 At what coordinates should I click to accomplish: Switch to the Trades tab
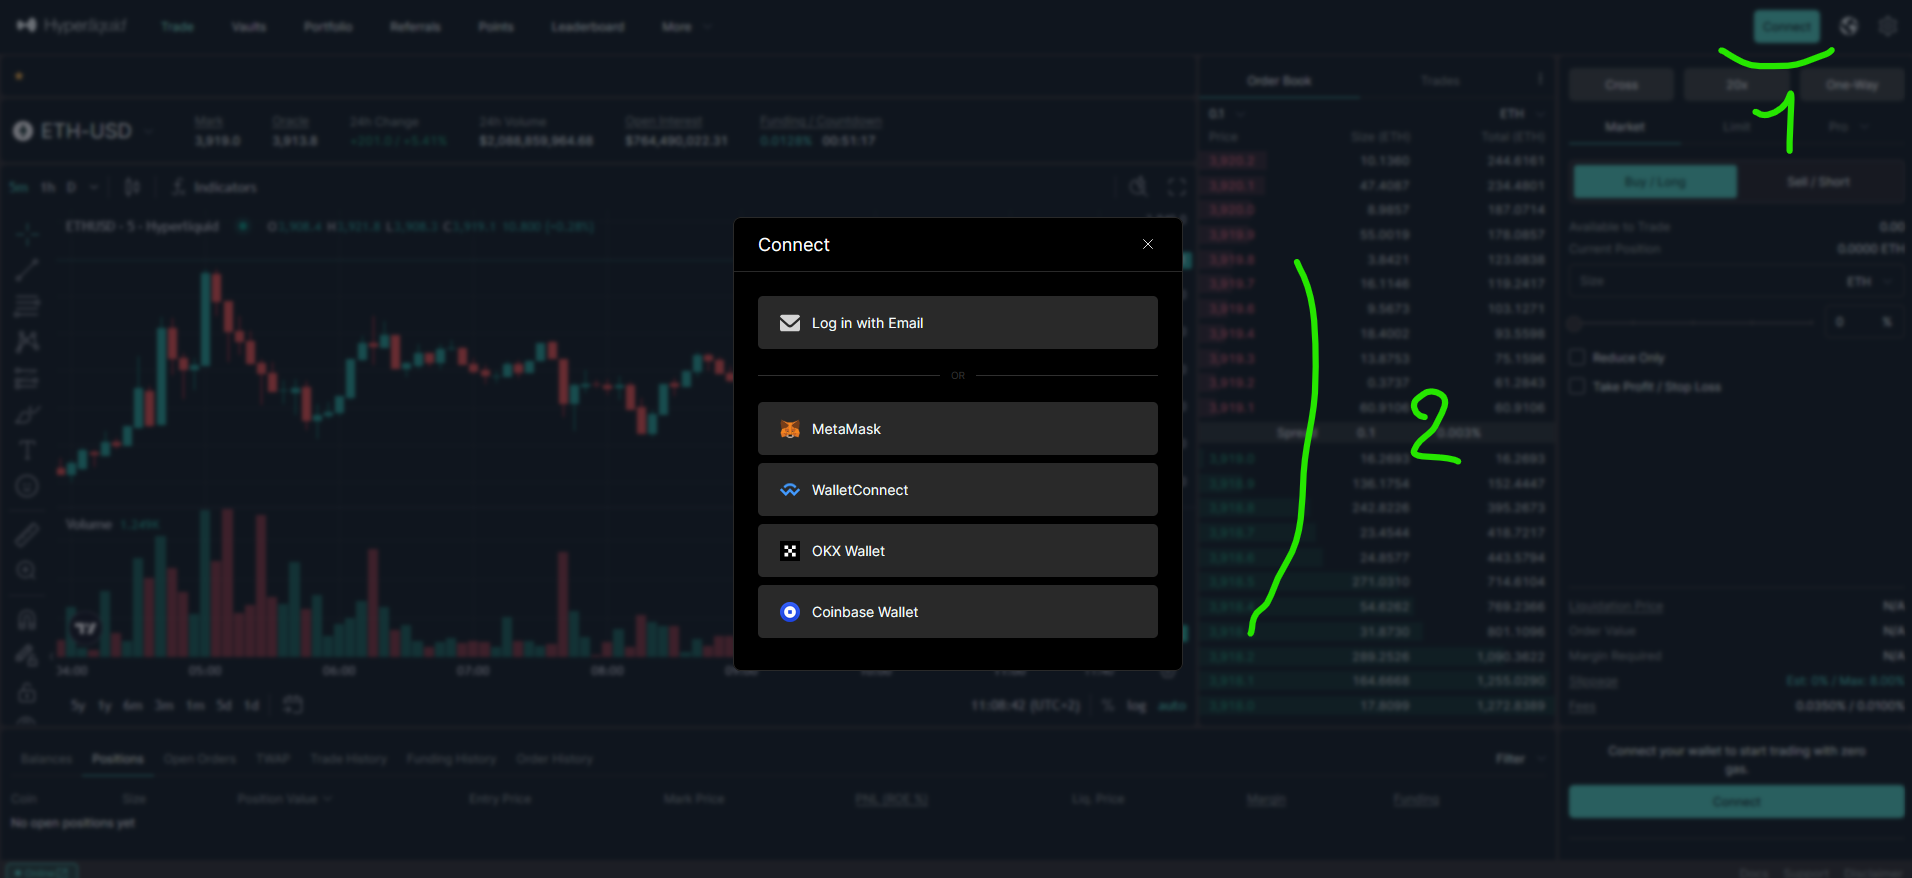[x=1440, y=80]
